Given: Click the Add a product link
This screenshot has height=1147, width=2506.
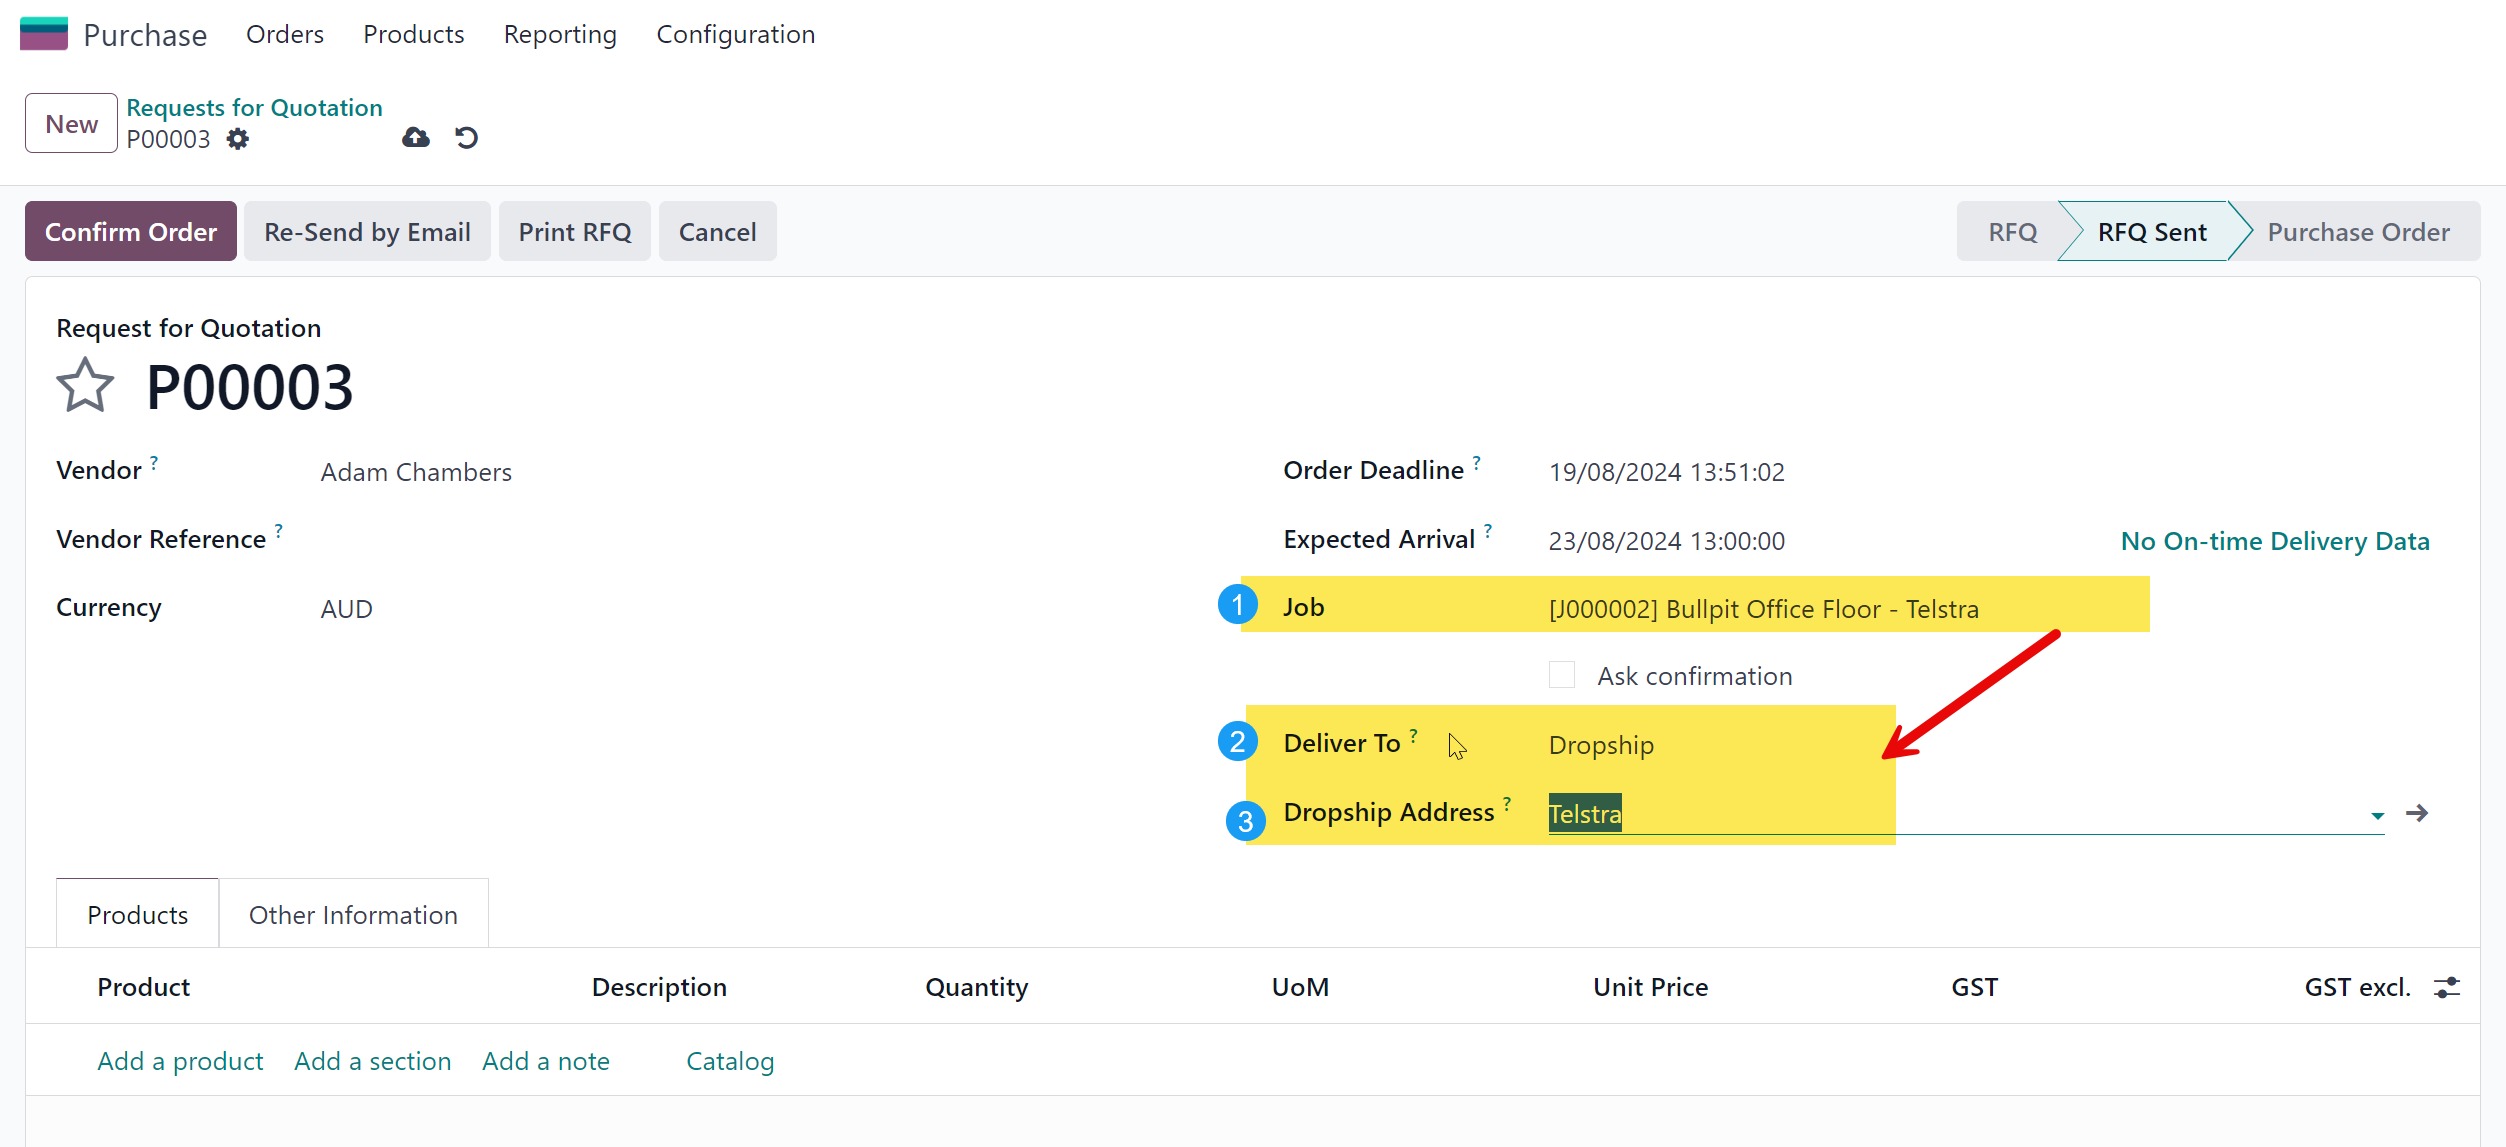Looking at the screenshot, I should coord(180,1061).
